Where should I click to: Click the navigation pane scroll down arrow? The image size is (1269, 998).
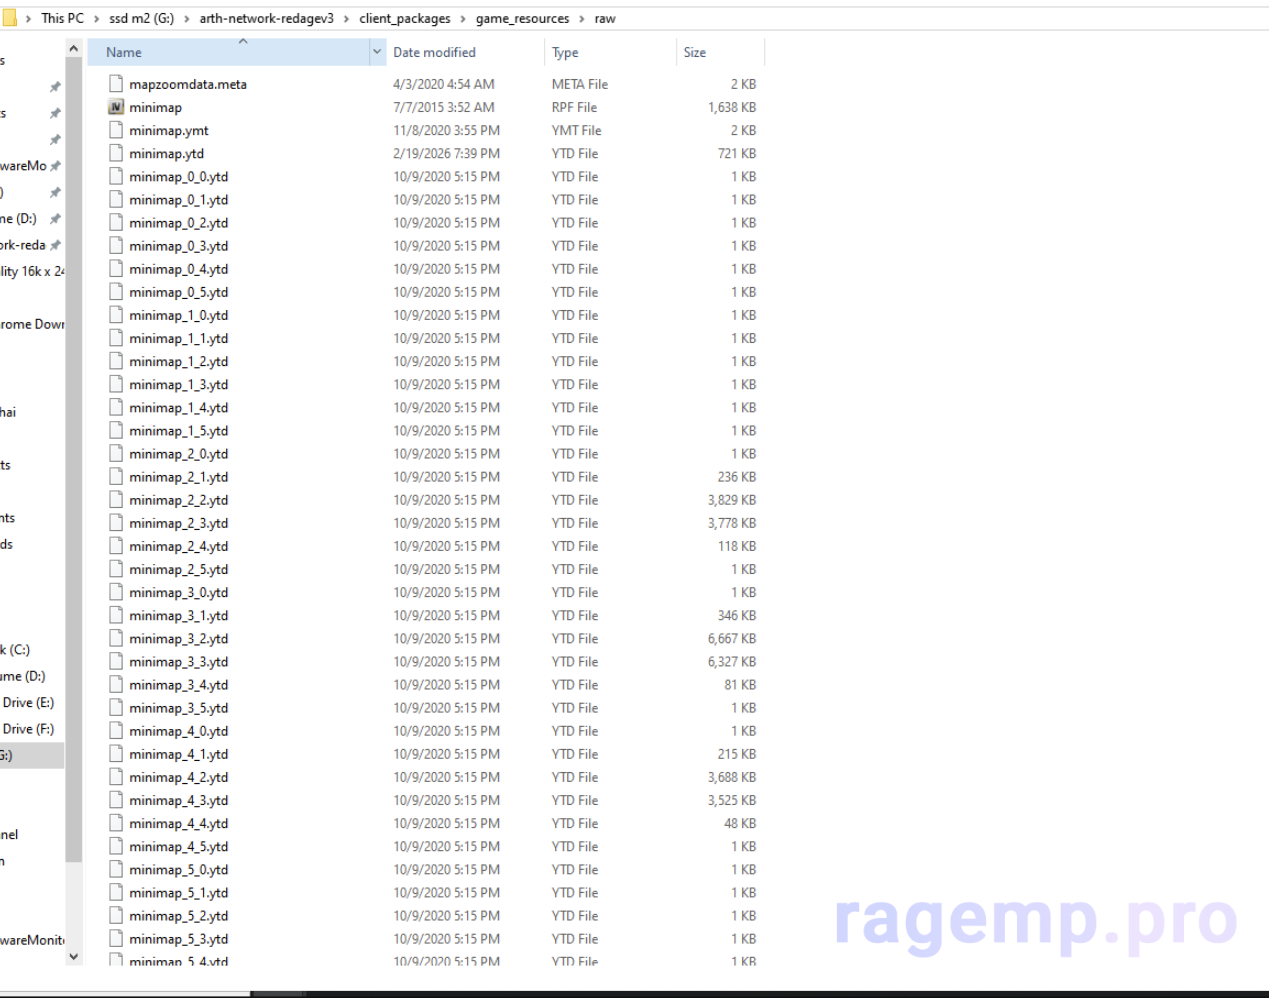click(x=73, y=956)
